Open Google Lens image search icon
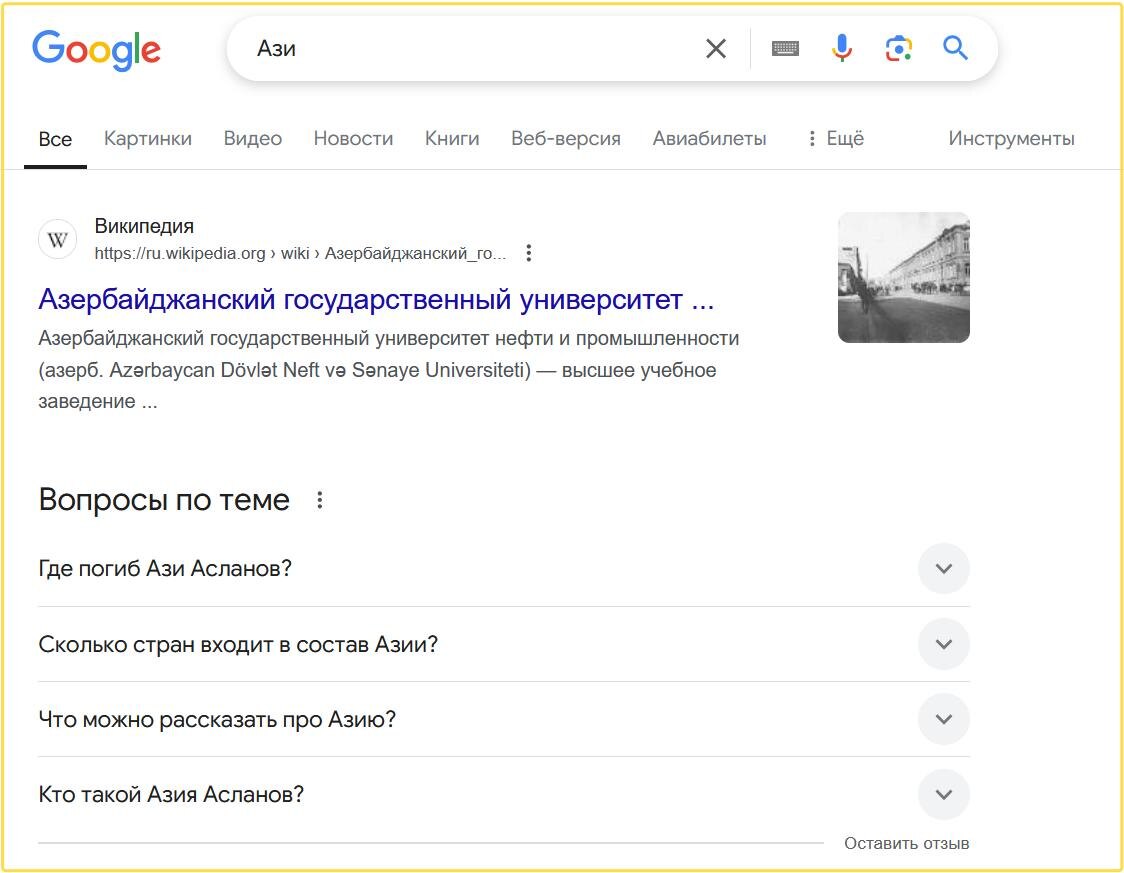Viewport: 1124px width, 873px height. pos(898,49)
